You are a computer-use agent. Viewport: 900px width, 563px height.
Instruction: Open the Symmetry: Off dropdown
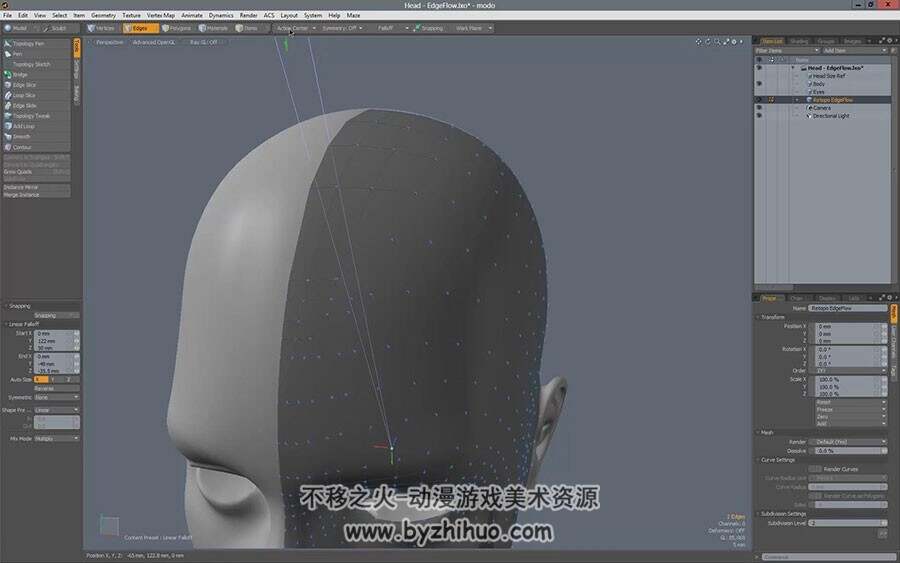(x=342, y=28)
